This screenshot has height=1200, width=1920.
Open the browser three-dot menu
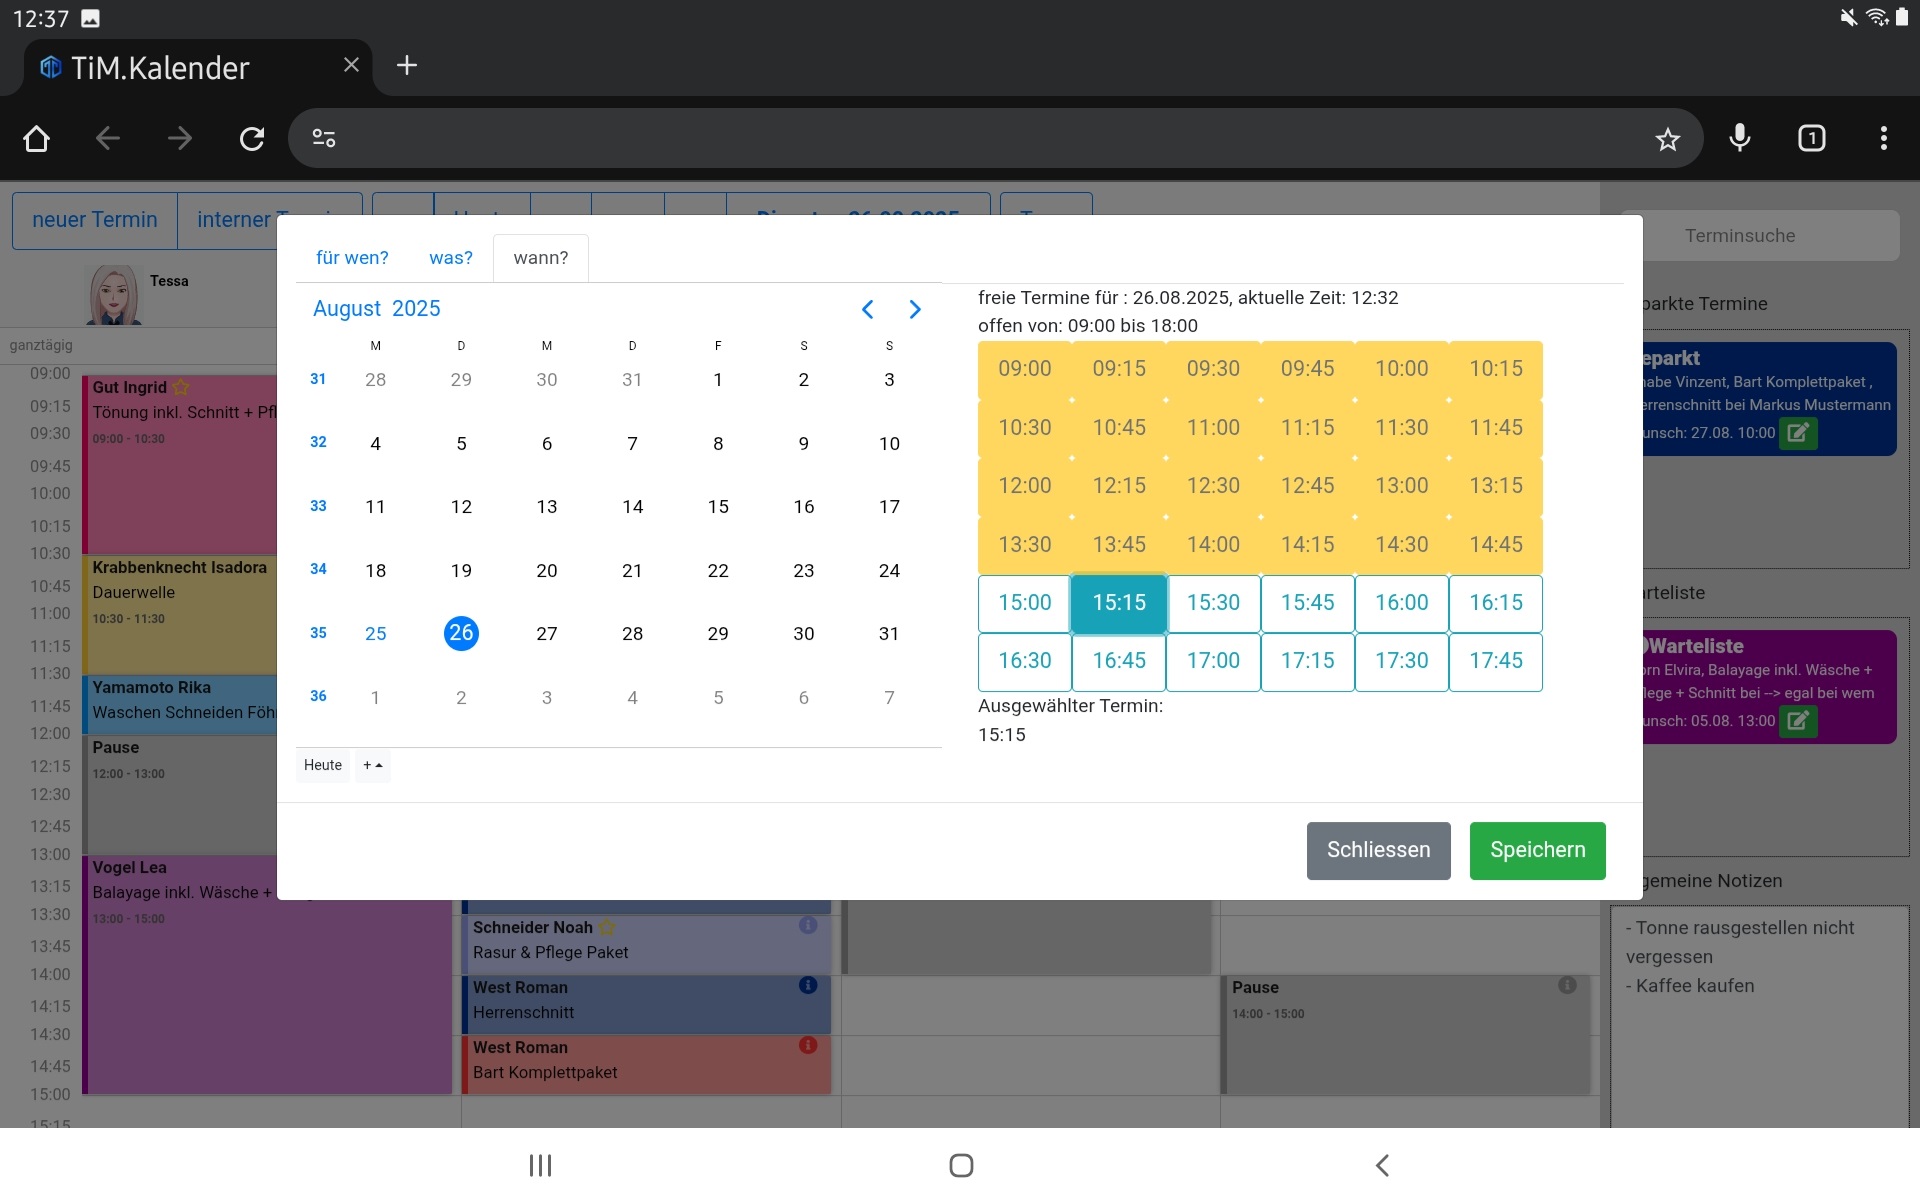pyautogui.click(x=1883, y=138)
